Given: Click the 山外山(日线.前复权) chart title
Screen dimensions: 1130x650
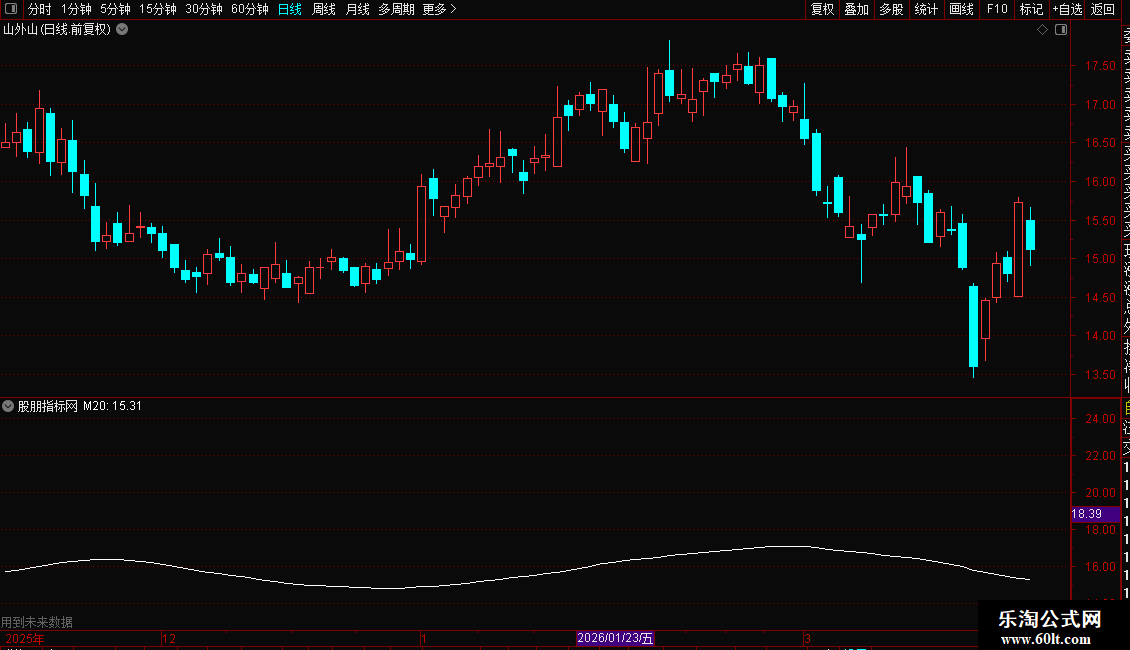Looking at the screenshot, I should click(x=57, y=30).
